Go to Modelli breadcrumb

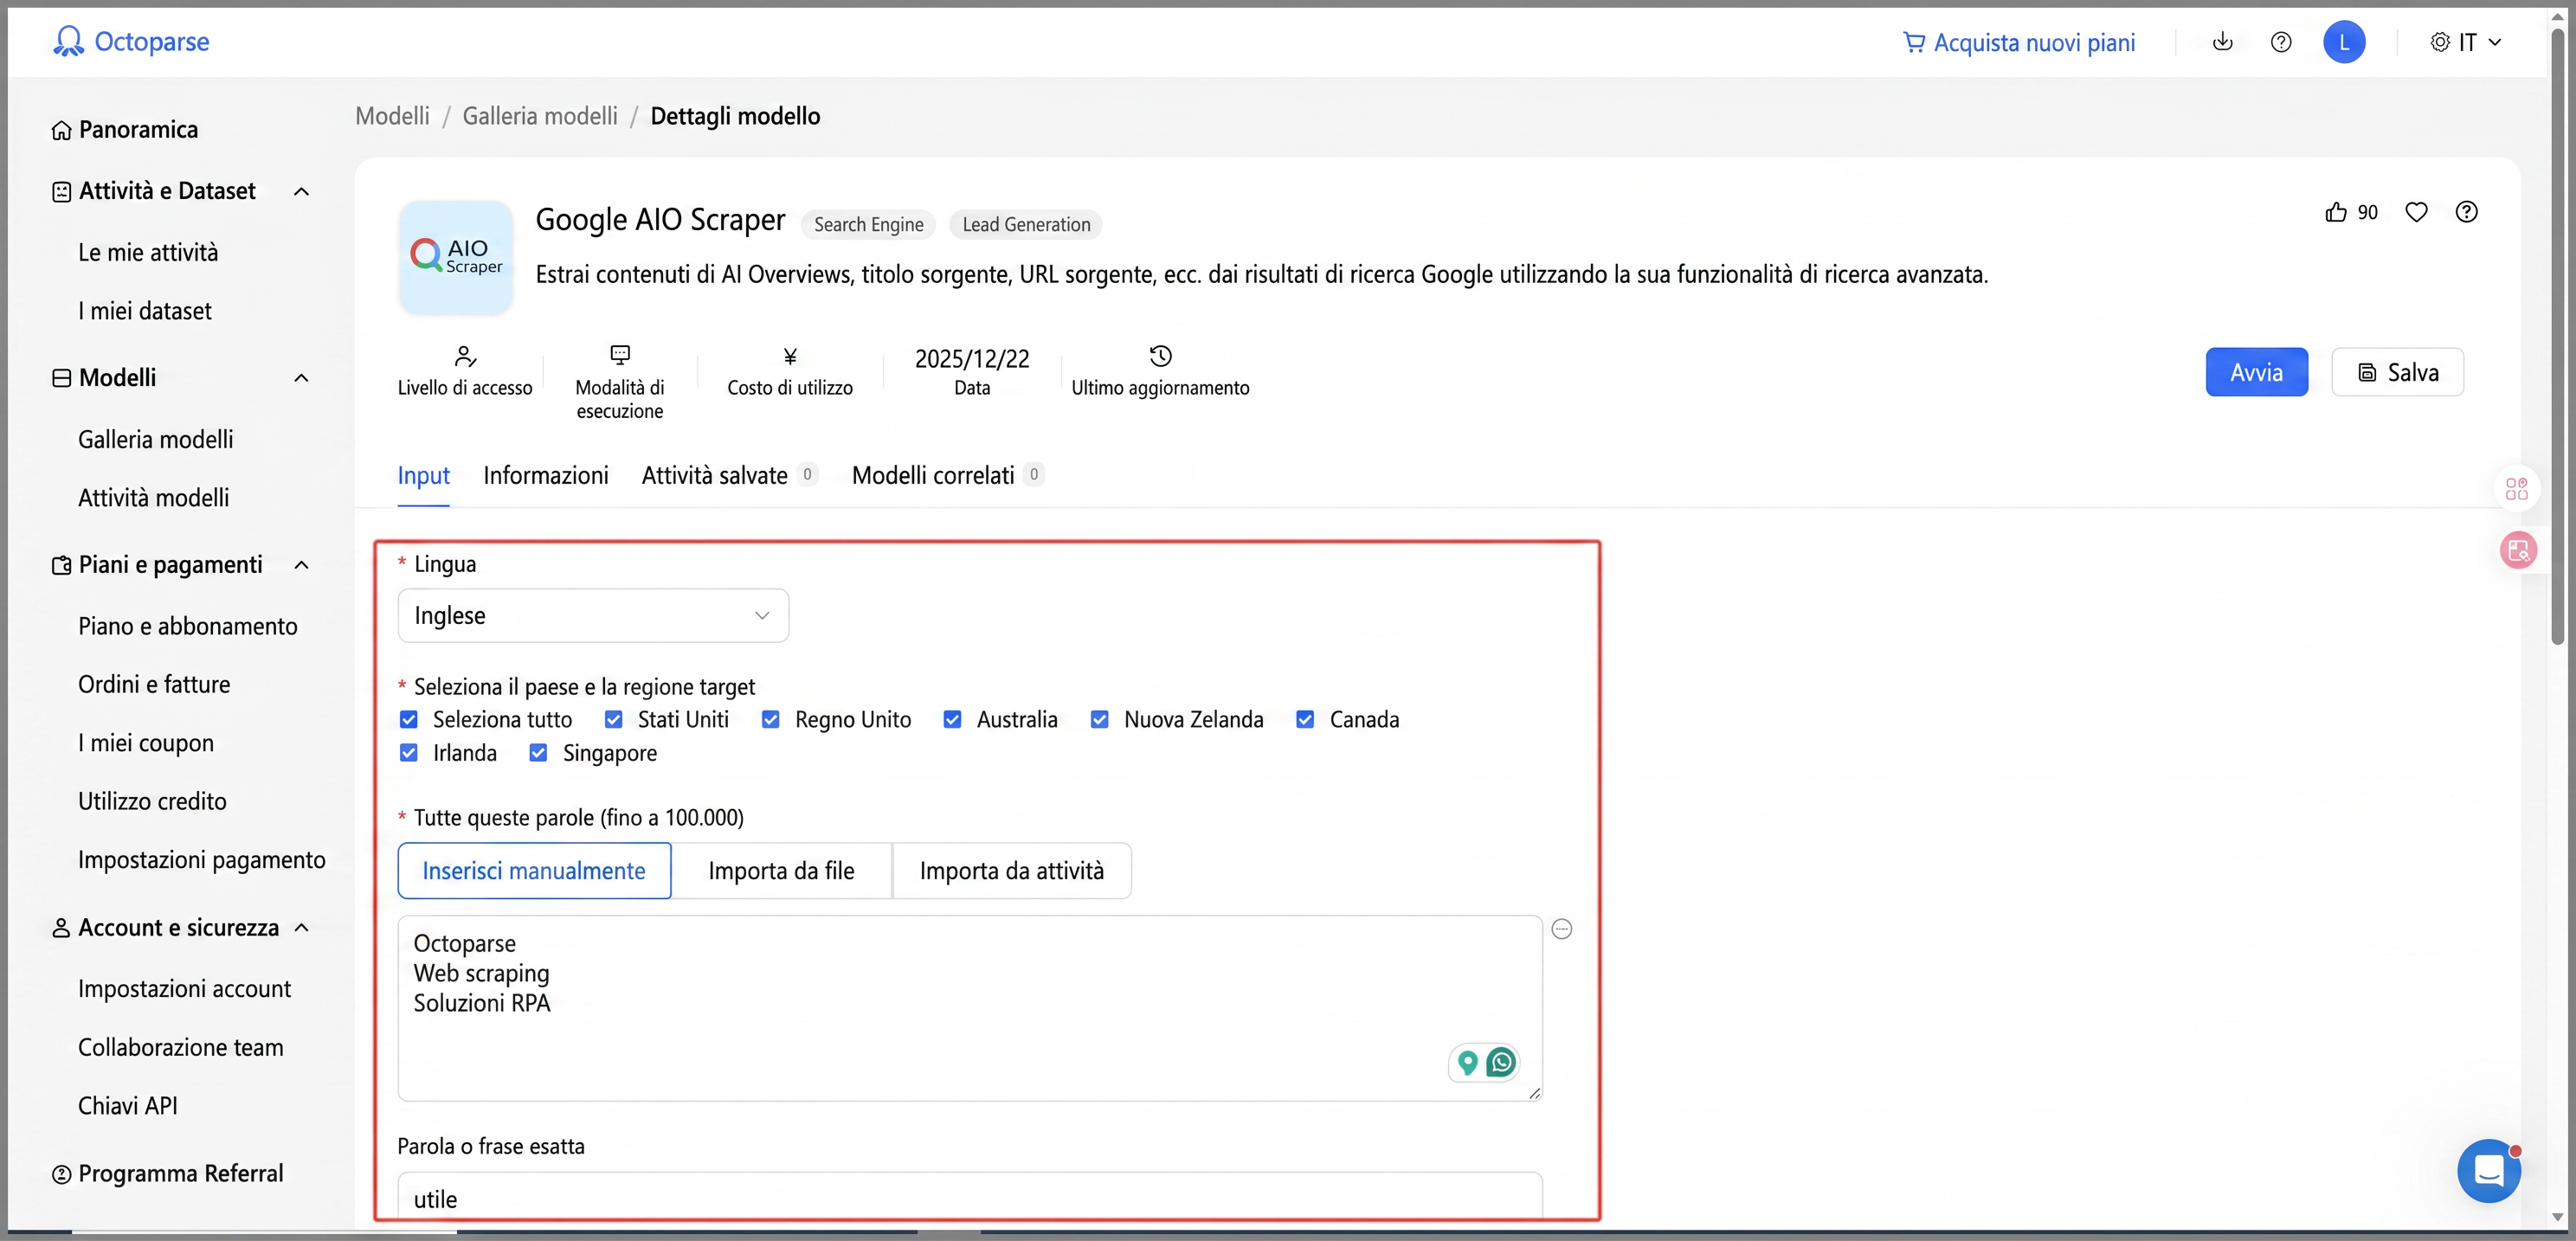pyautogui.click(x=392, y=116)
